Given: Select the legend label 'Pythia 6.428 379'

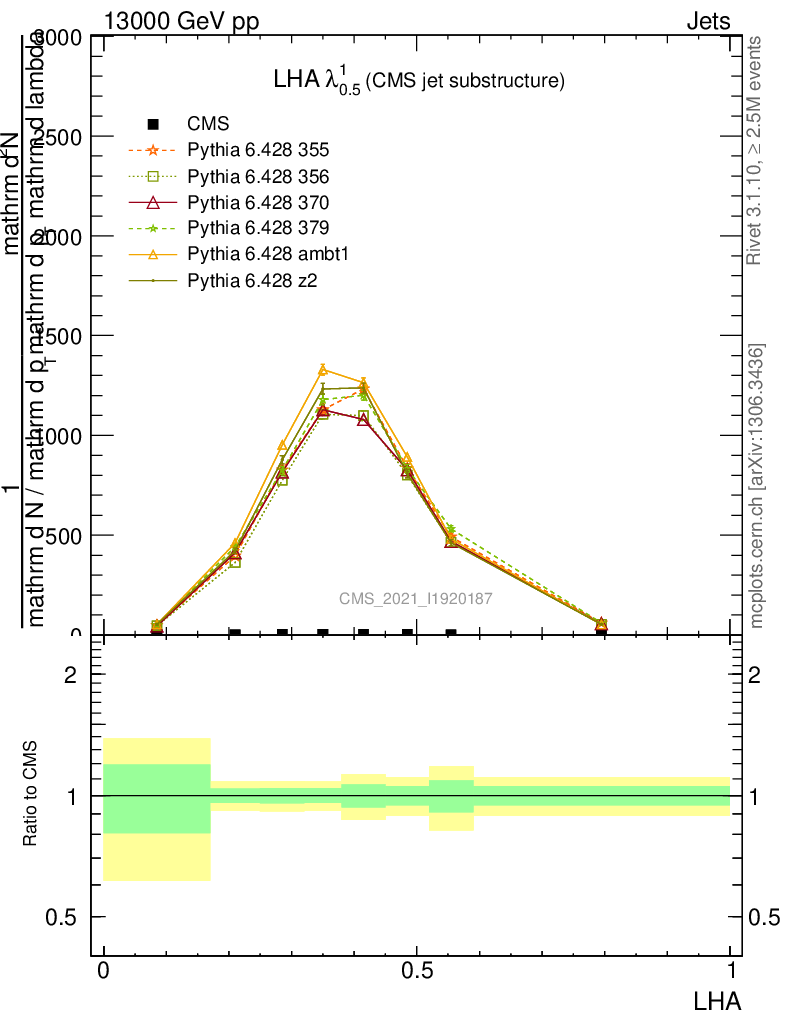Looking at the screenshot, I should point(258,228).
